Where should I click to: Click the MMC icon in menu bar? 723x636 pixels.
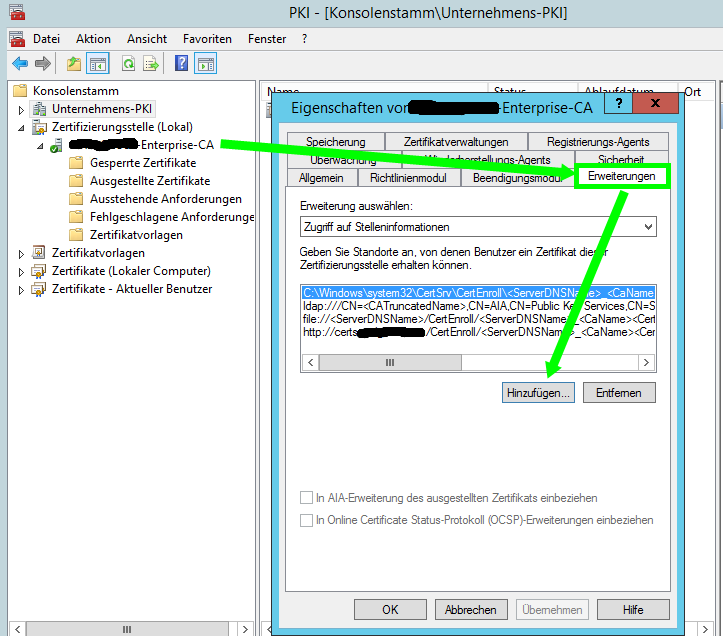[17, 39]
